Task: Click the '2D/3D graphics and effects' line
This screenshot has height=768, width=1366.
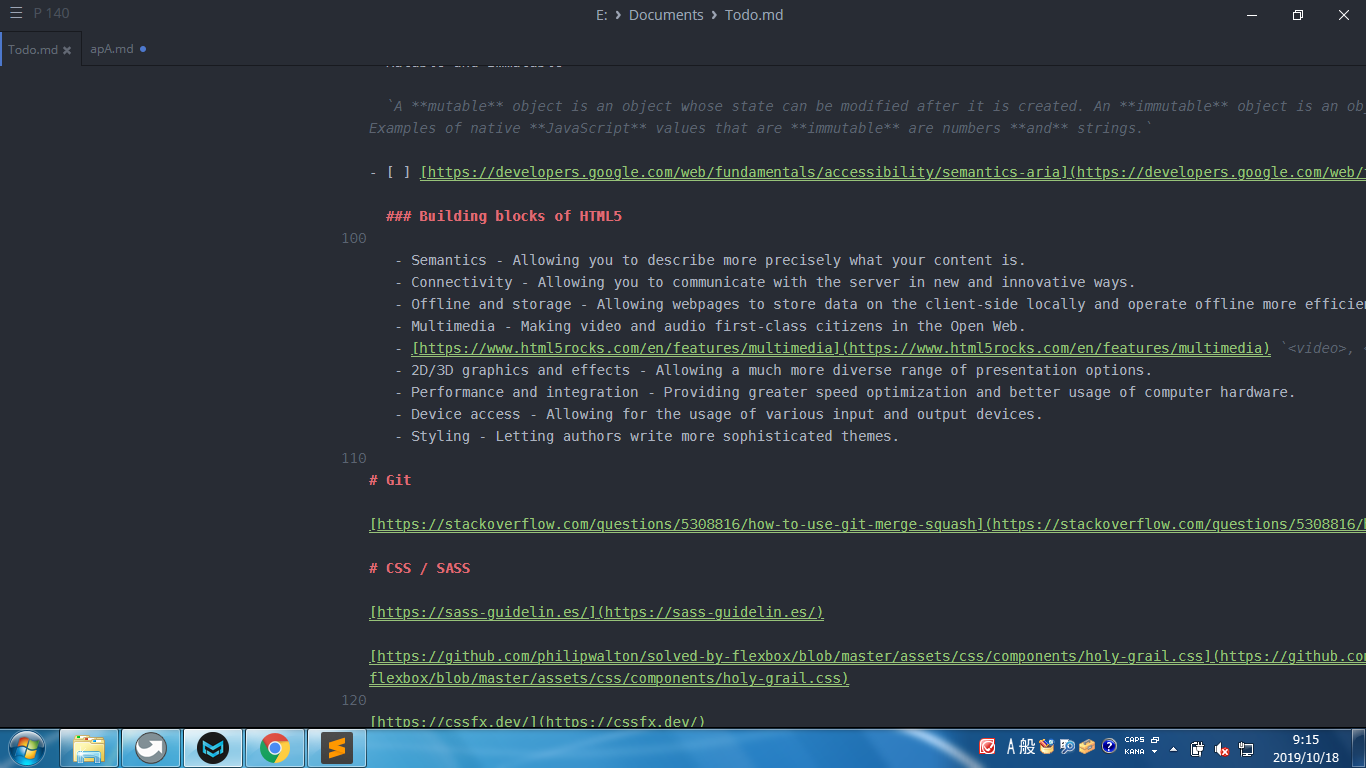Action: click(773, 370)
